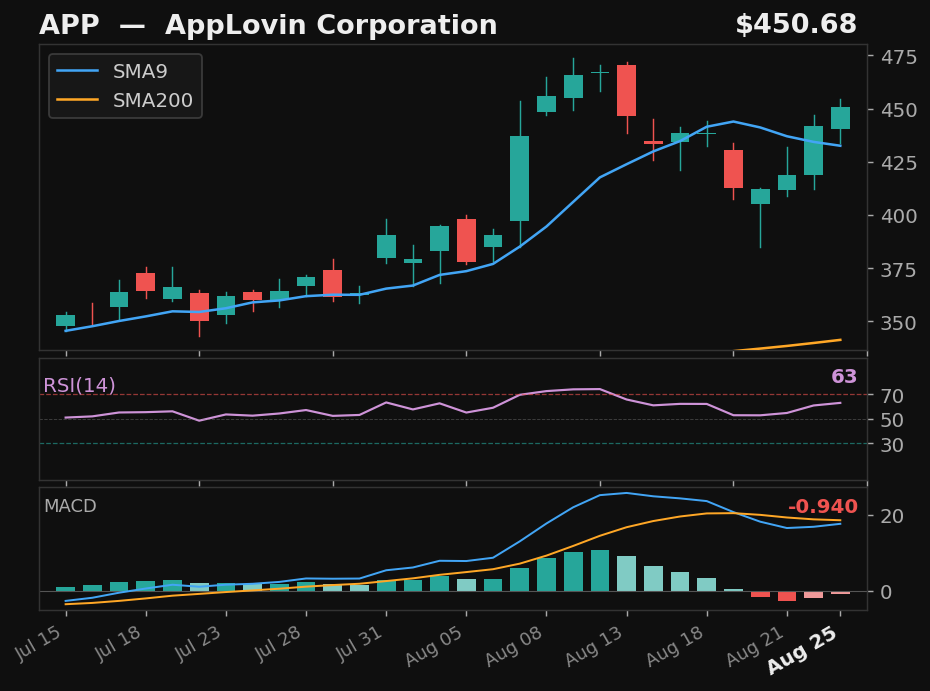Image resolution: width=930 pixels, height=691 pixels.
Task: Click the bold Aug 25 date label
Action: pos(802,650)
